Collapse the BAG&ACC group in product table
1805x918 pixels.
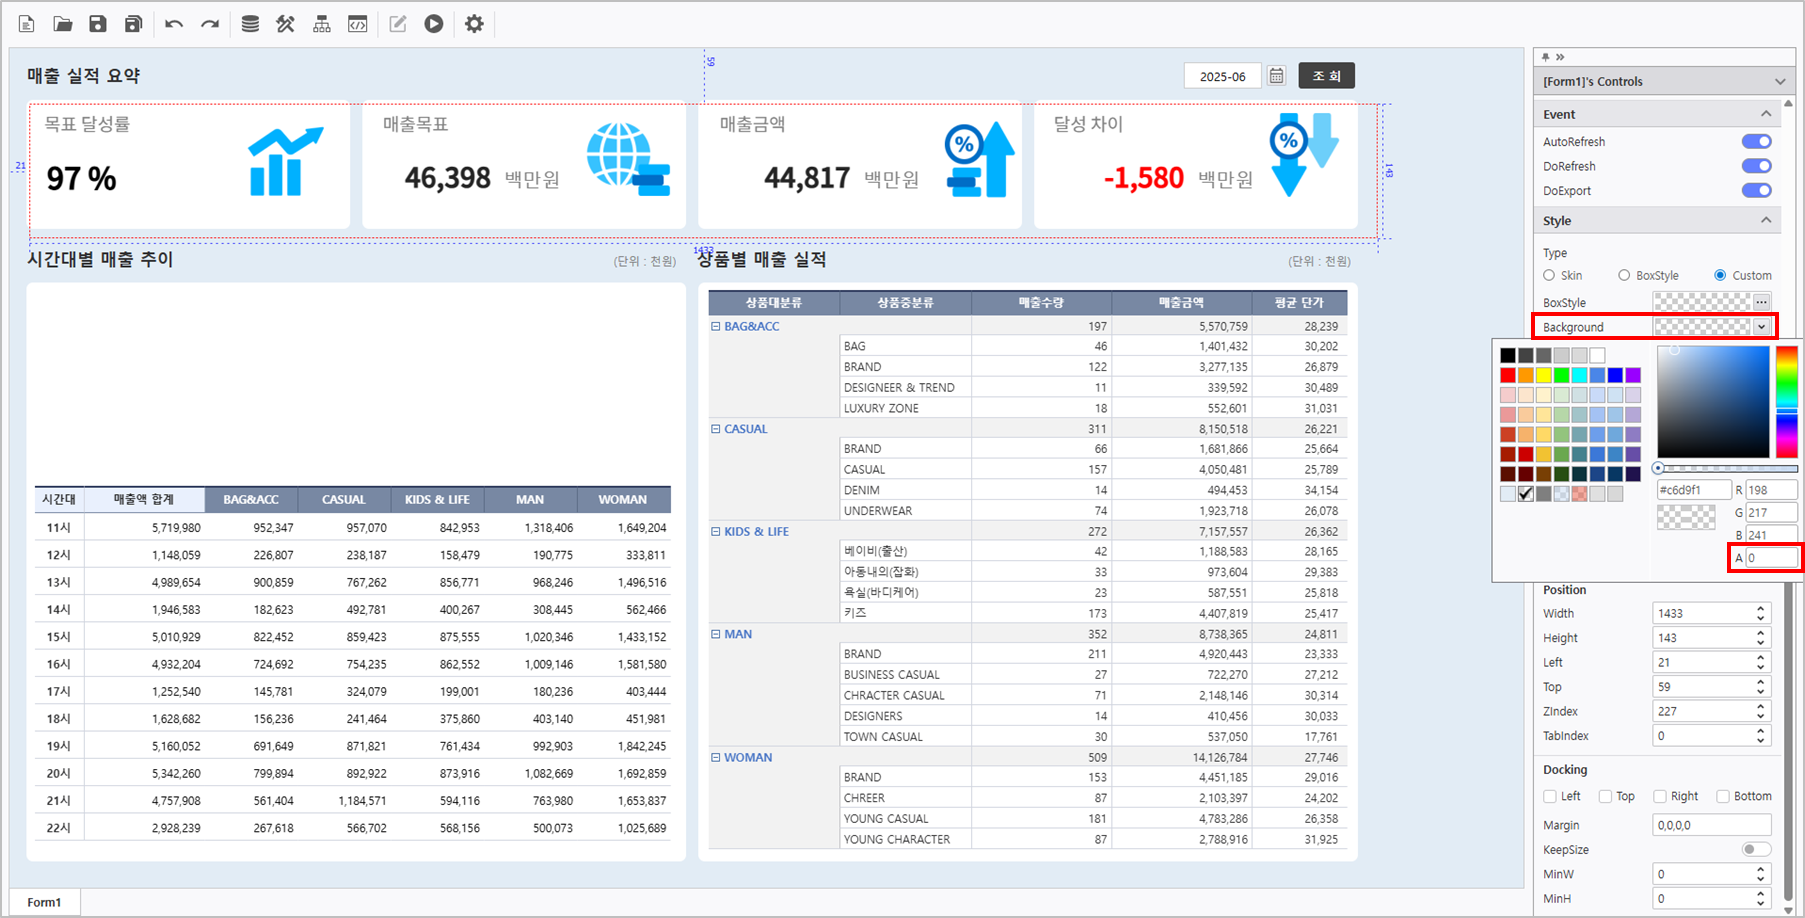715,327
